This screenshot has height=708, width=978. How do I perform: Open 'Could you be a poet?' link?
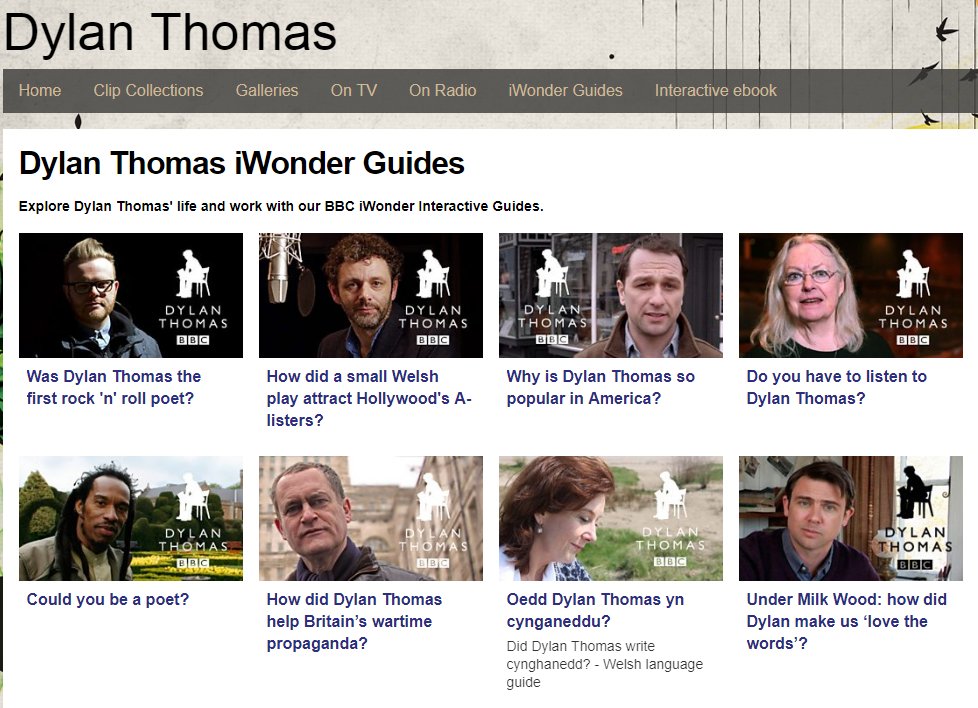click(108, 599)
